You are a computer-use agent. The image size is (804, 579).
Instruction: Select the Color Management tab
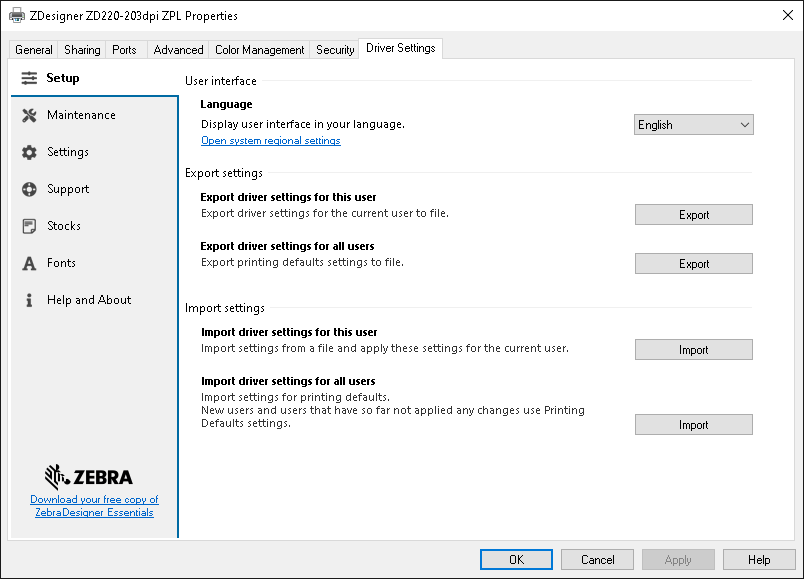coord(259,48)
